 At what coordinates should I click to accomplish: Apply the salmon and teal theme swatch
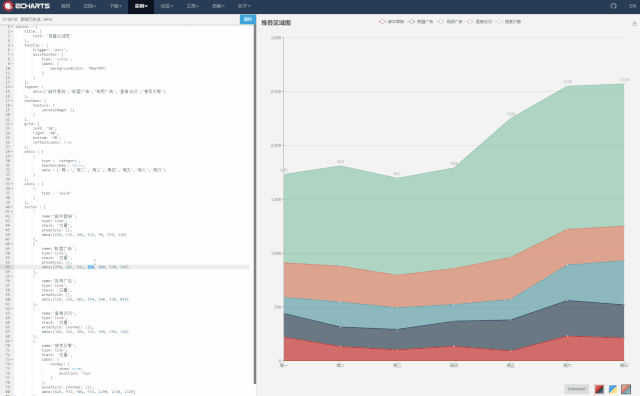(x=626, y=389)
